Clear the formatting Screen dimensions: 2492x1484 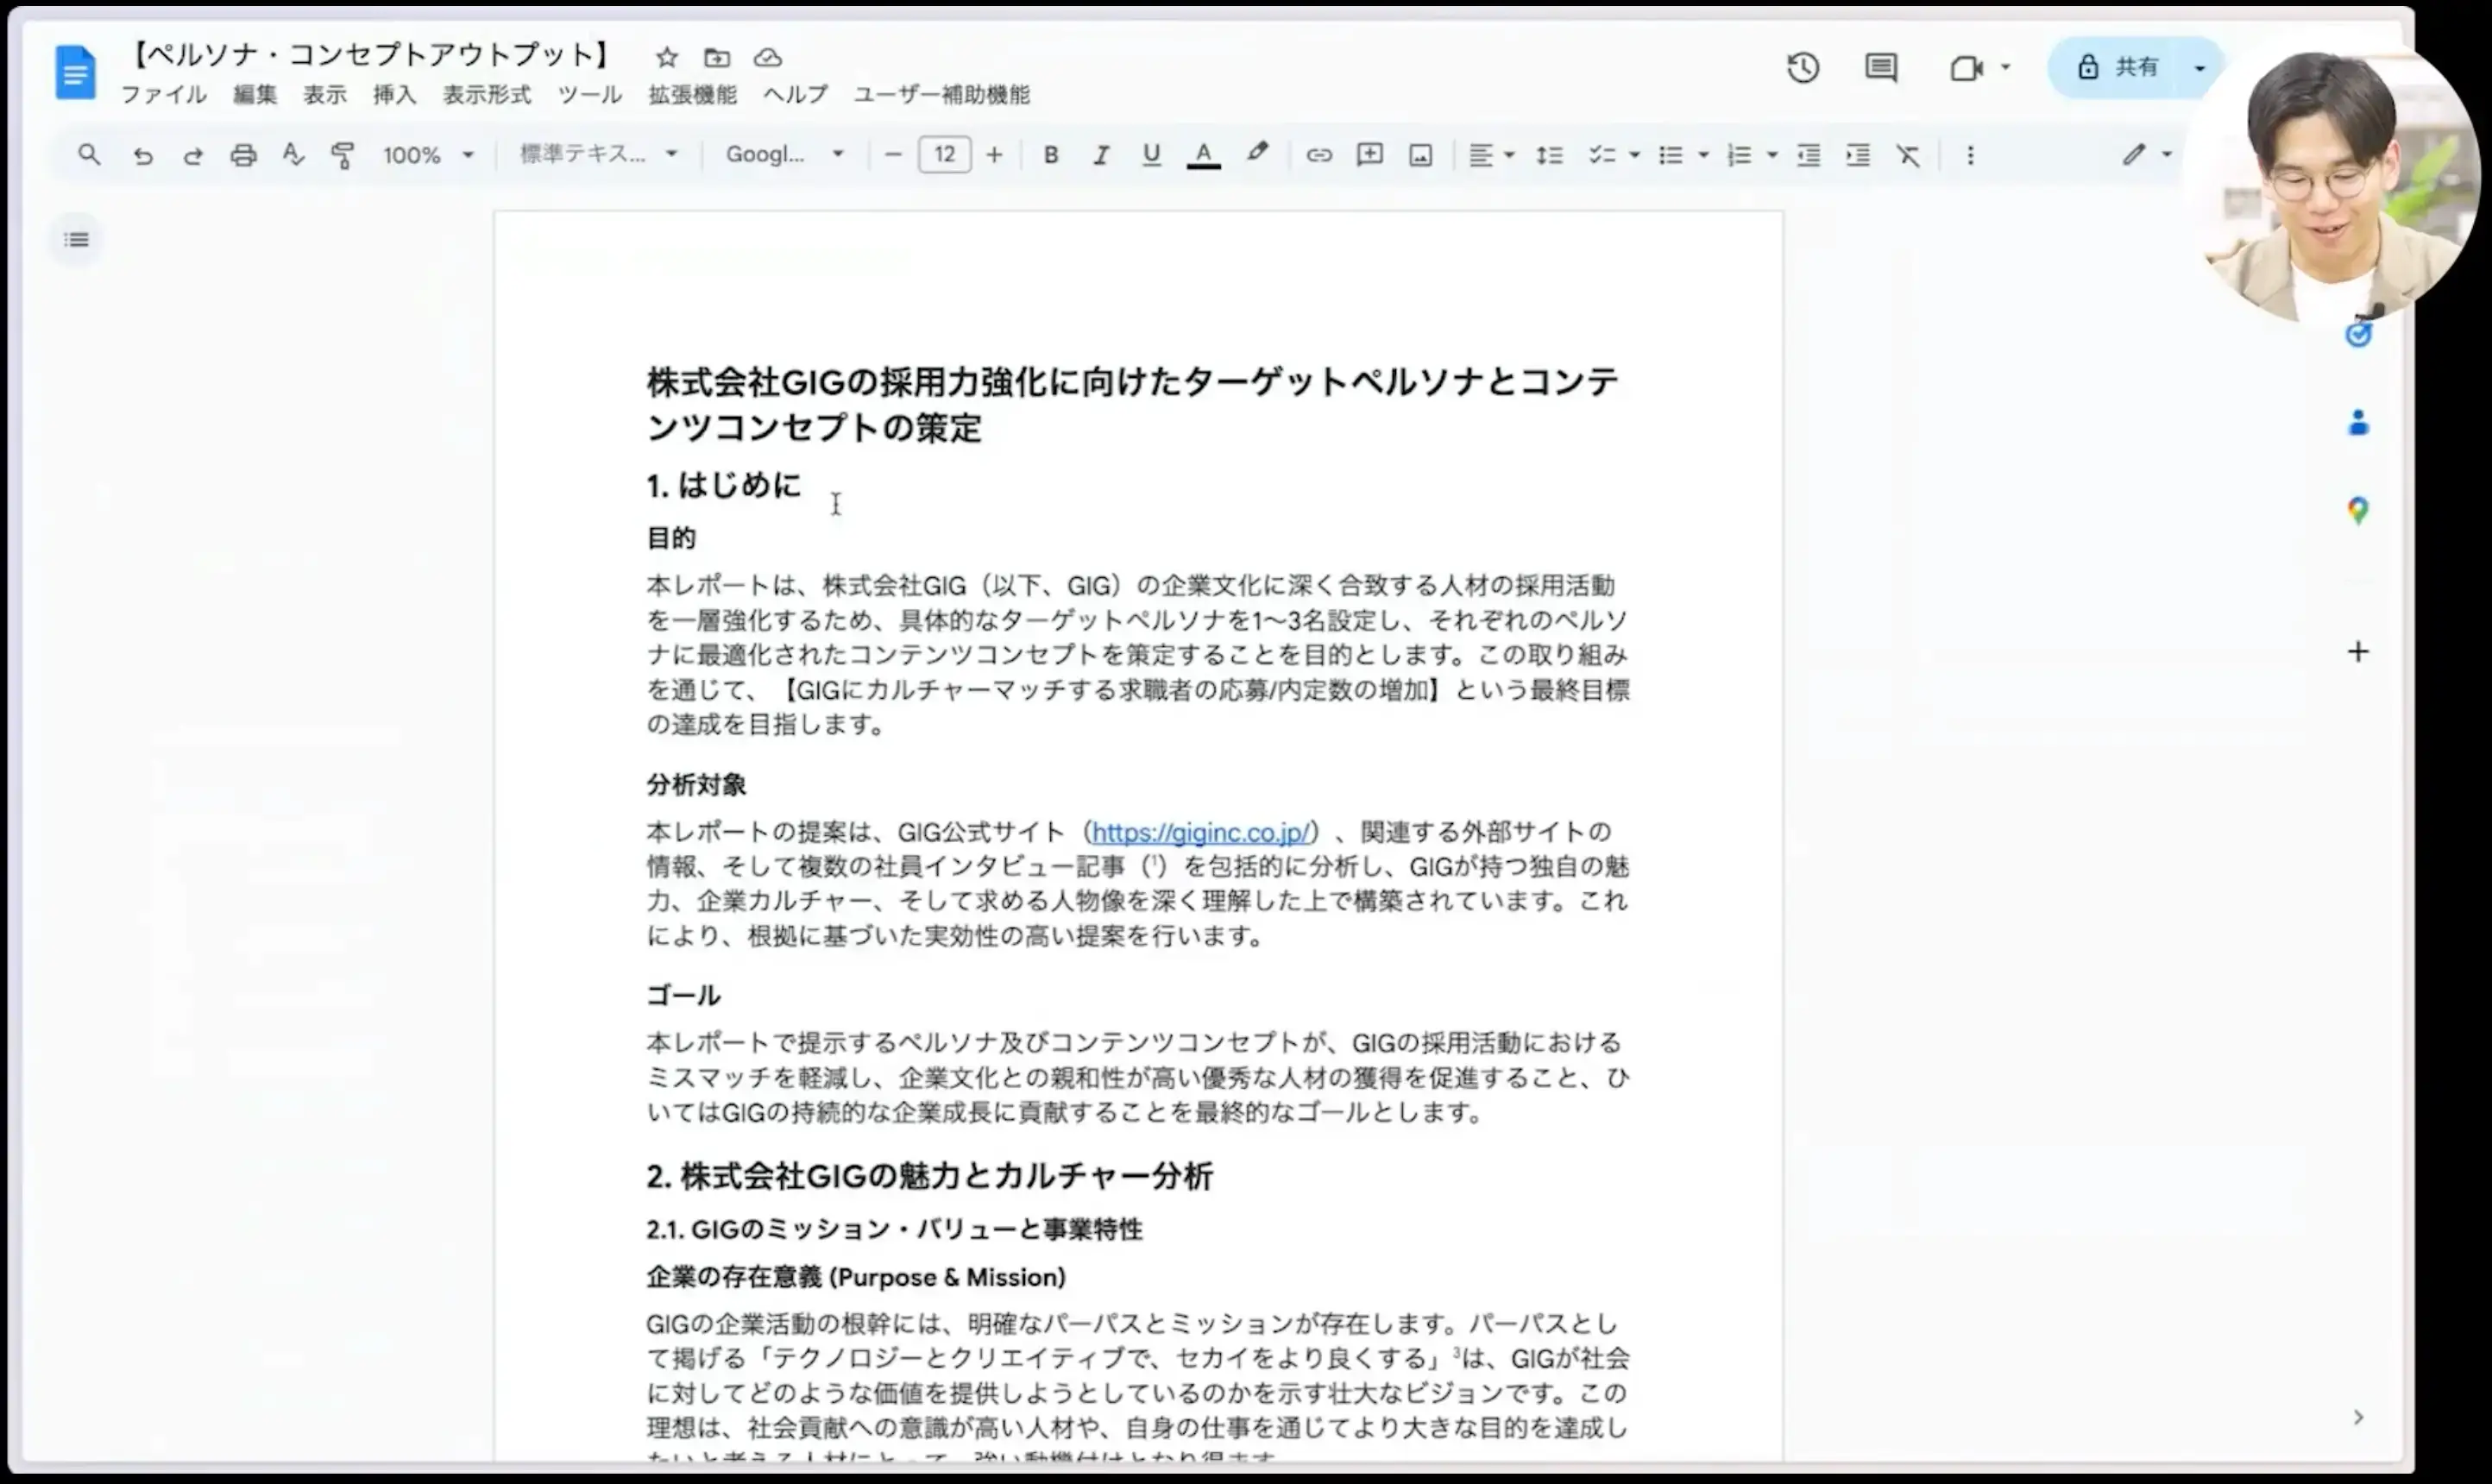click(1908, 155)
